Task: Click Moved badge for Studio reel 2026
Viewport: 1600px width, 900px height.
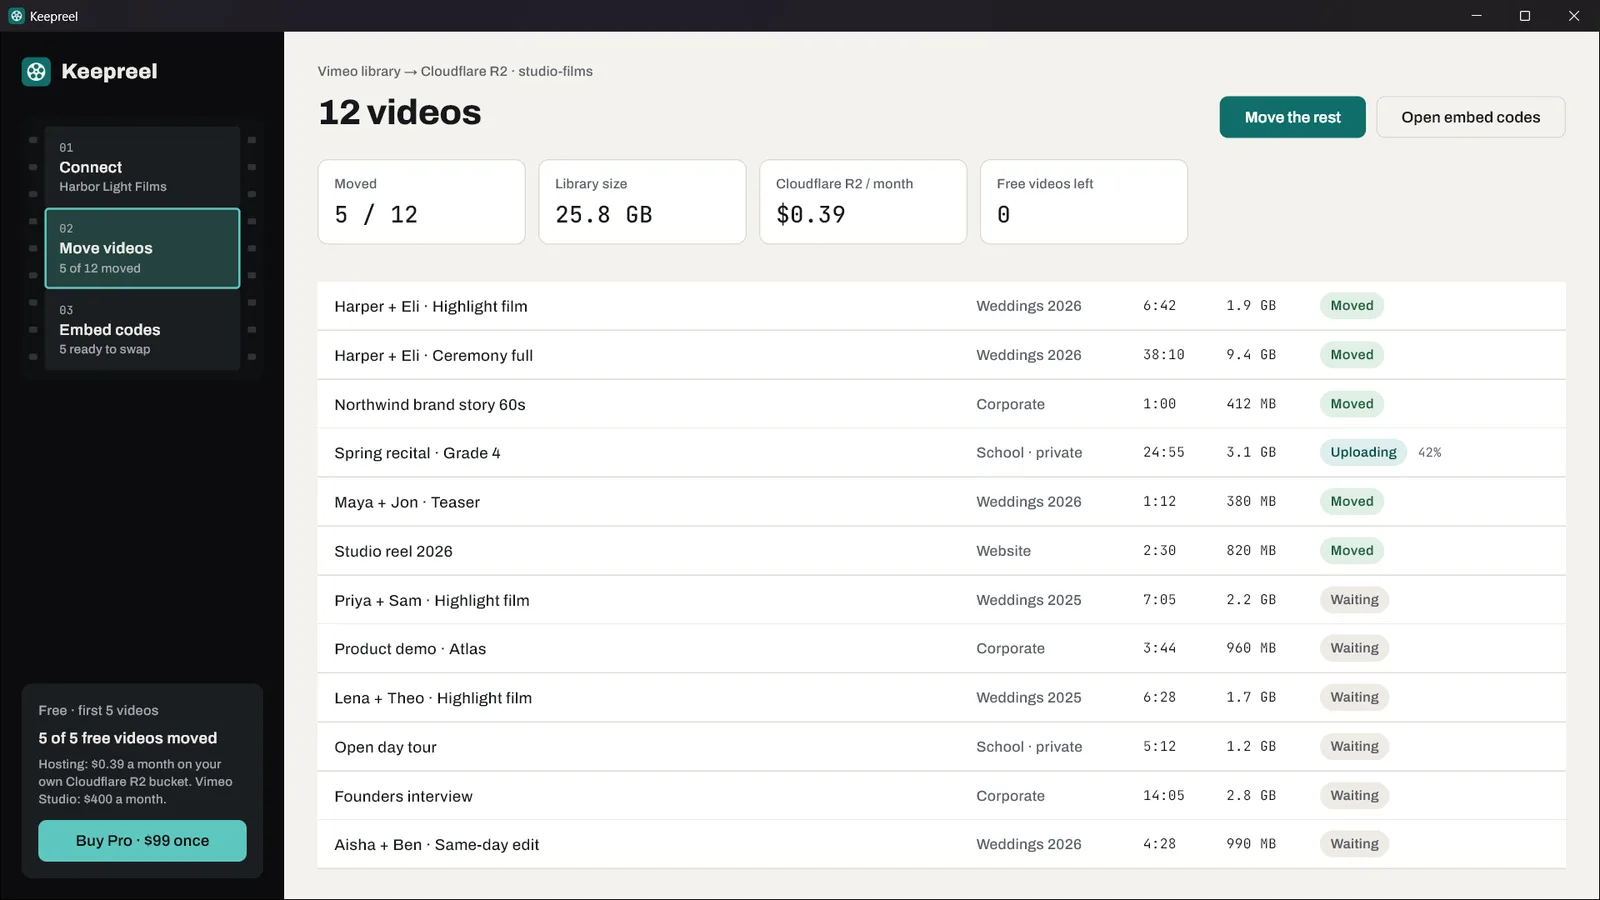Action: point(1352,550)
